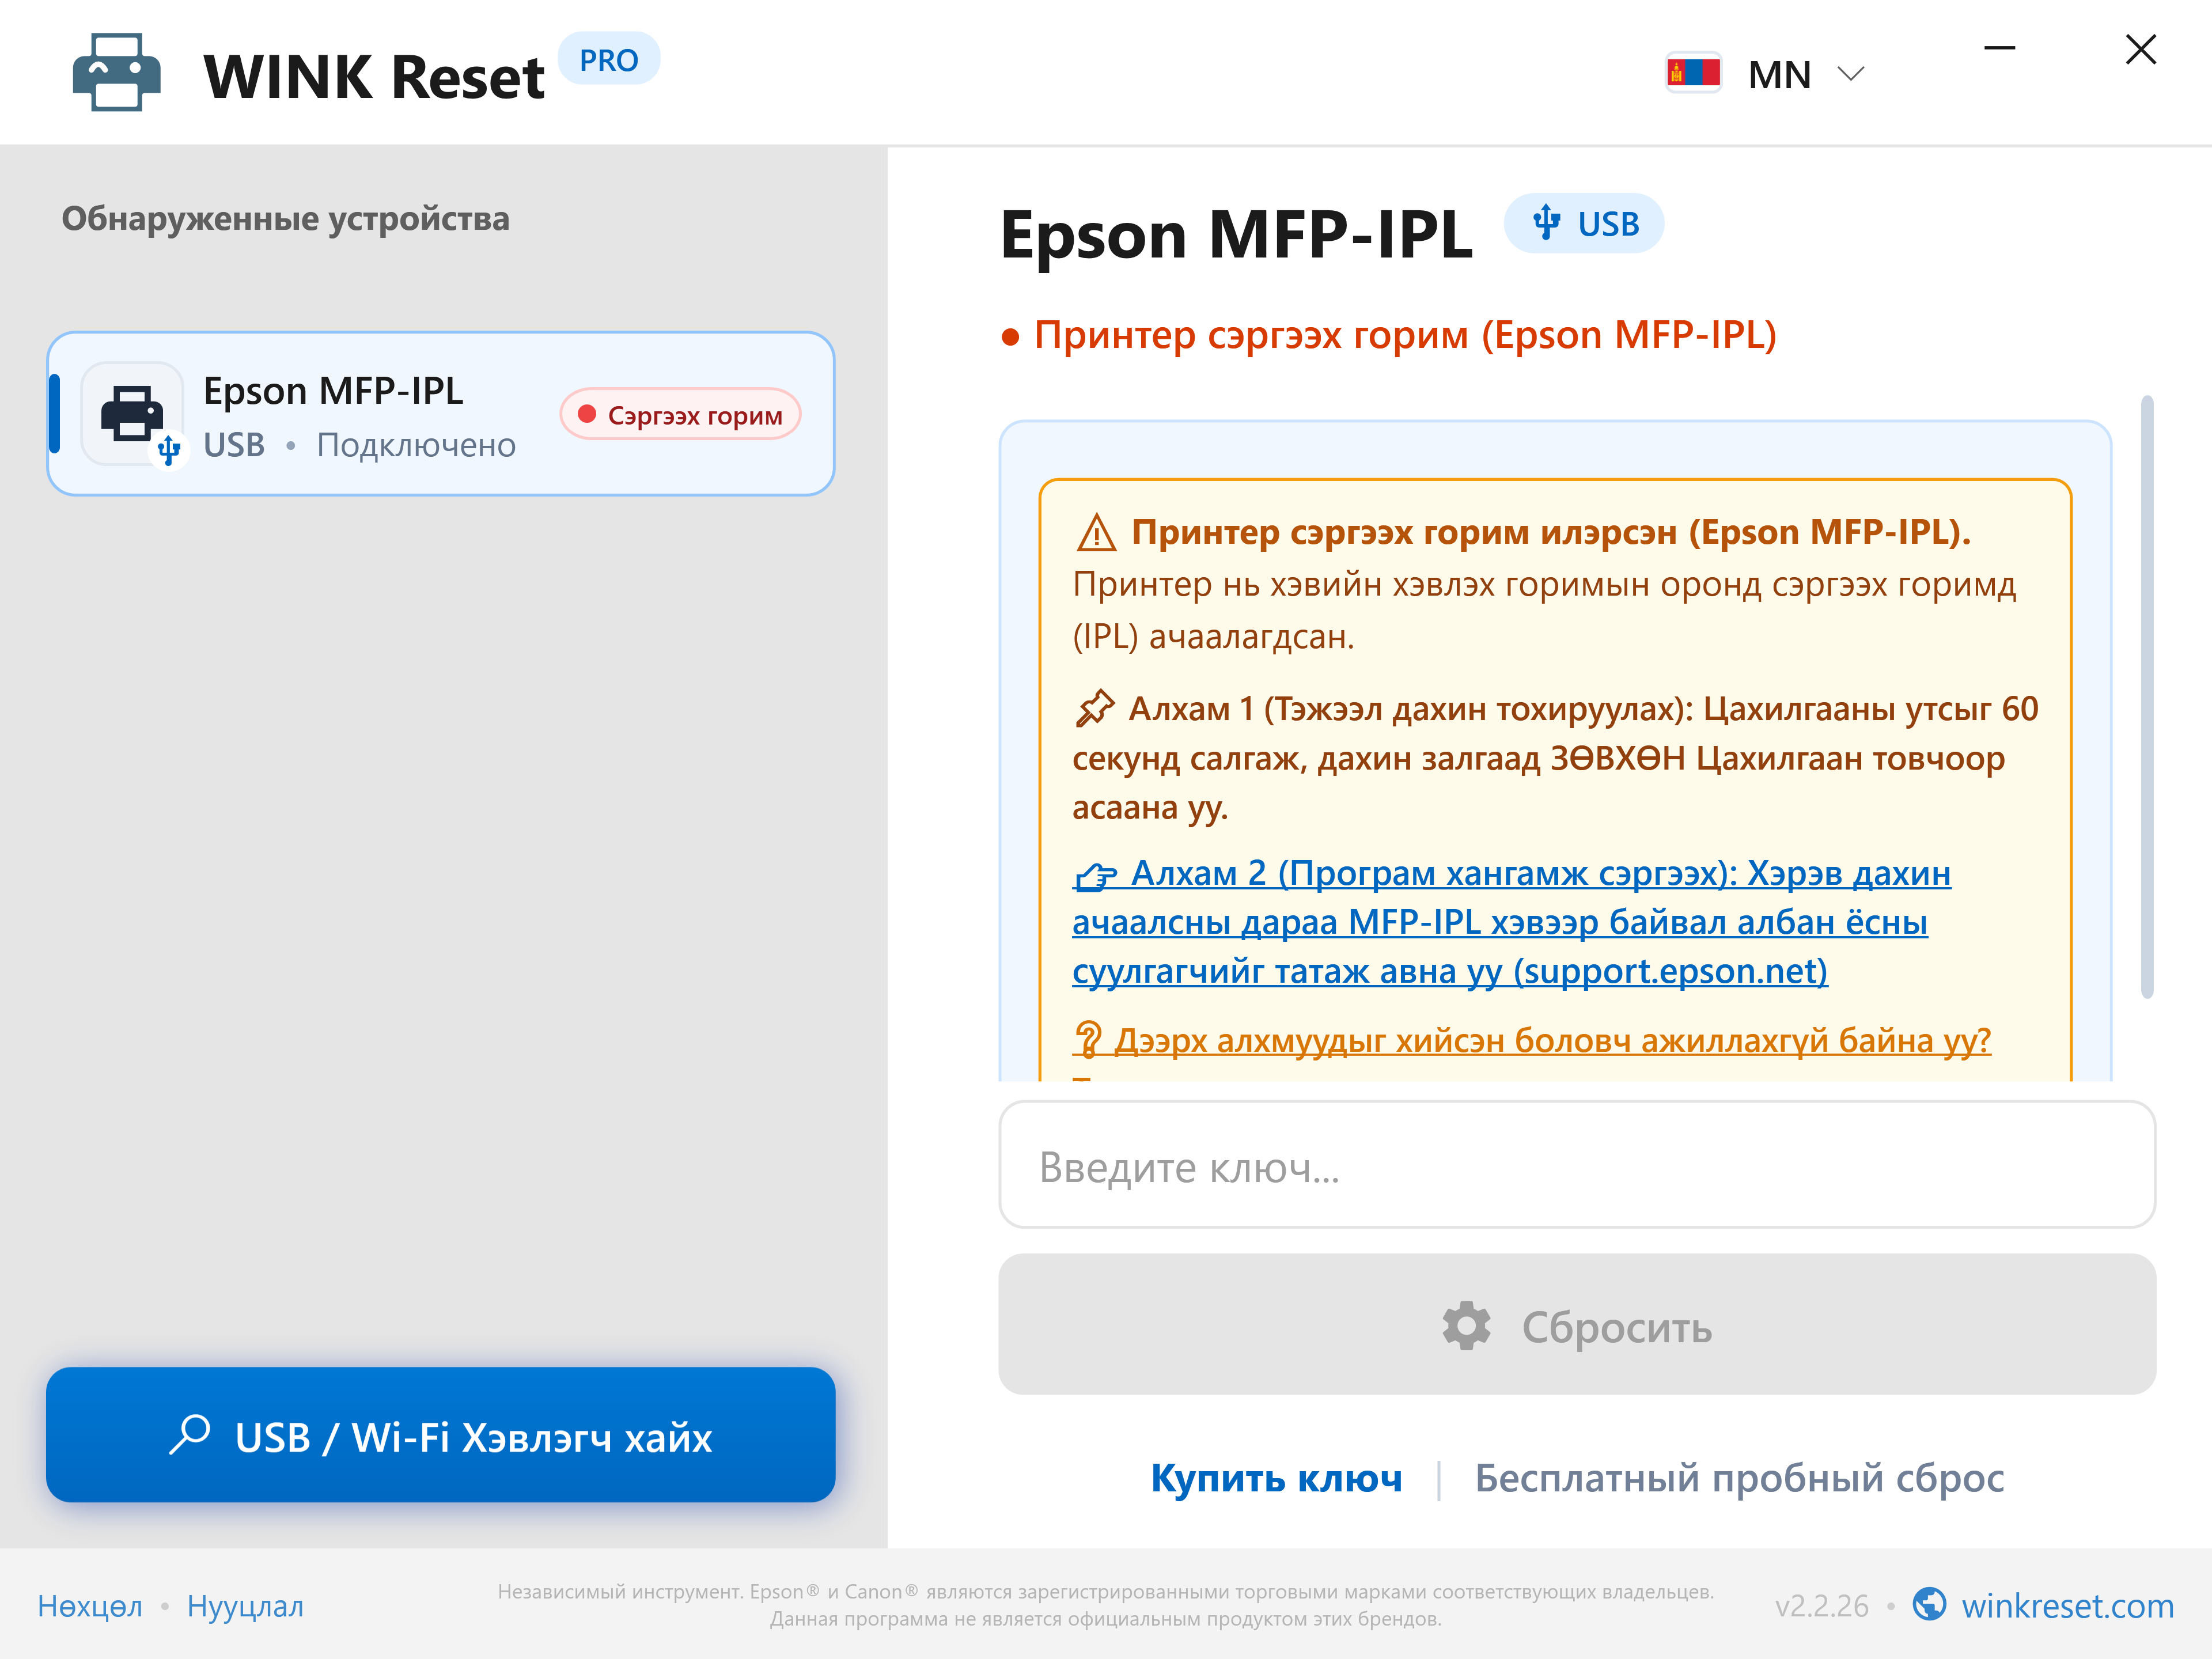Click the v2.2.26 version text
Image resolution: width=2212 pixels, height=1659 pixels.
click(x=1821, y=1606)
